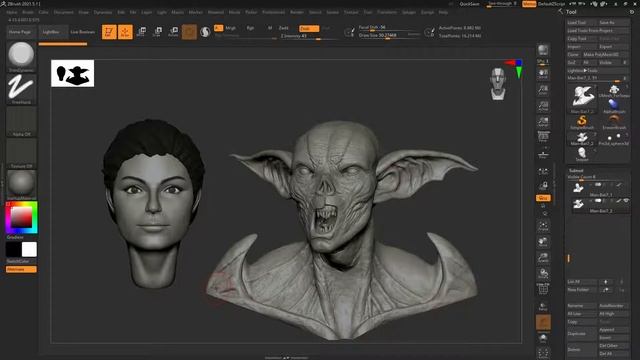Image resolution: width=640 pixels, height=360 pixels.
Task: Toggle Persp perspective icon
Action: click(543, 137)
